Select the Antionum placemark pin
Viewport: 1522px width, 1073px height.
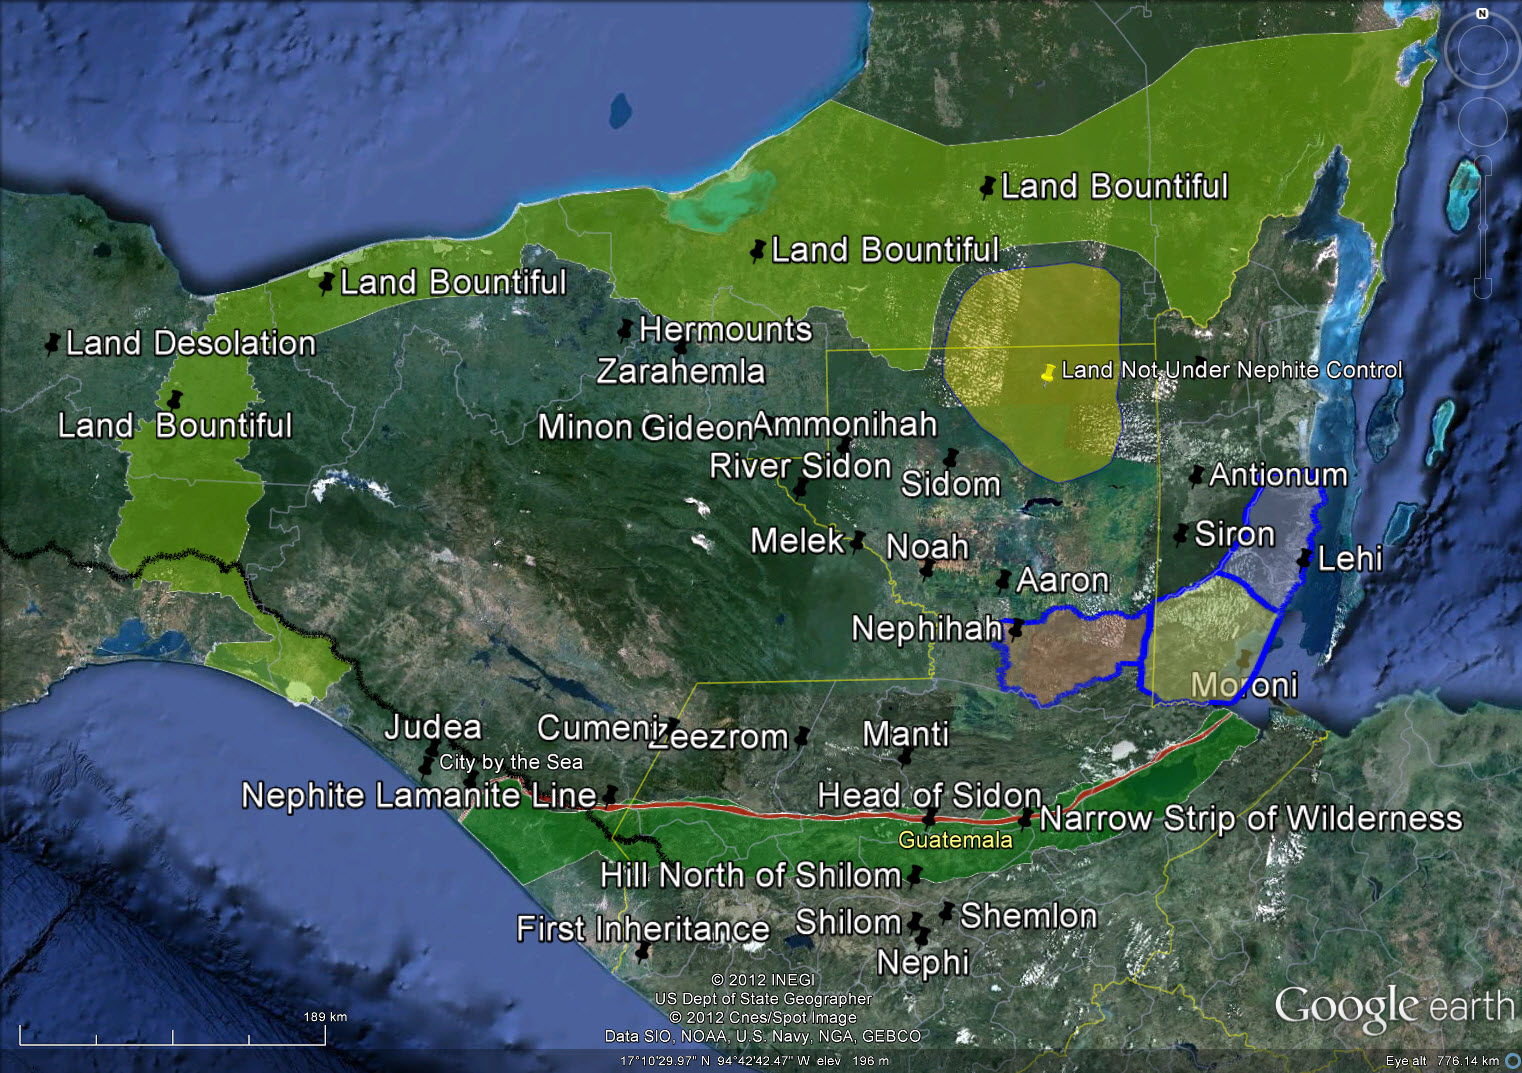coord(1196,475)
